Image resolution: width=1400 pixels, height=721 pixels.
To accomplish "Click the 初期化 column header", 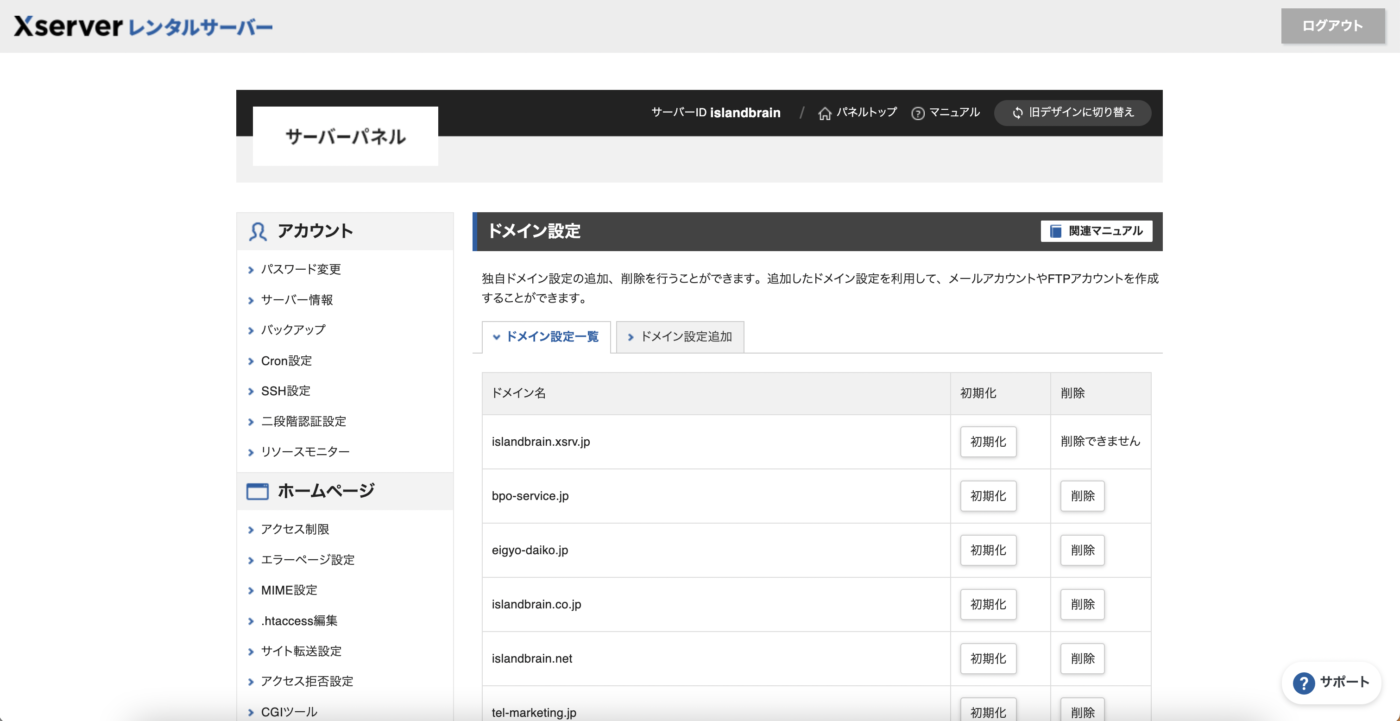I will coord(1000,393).
